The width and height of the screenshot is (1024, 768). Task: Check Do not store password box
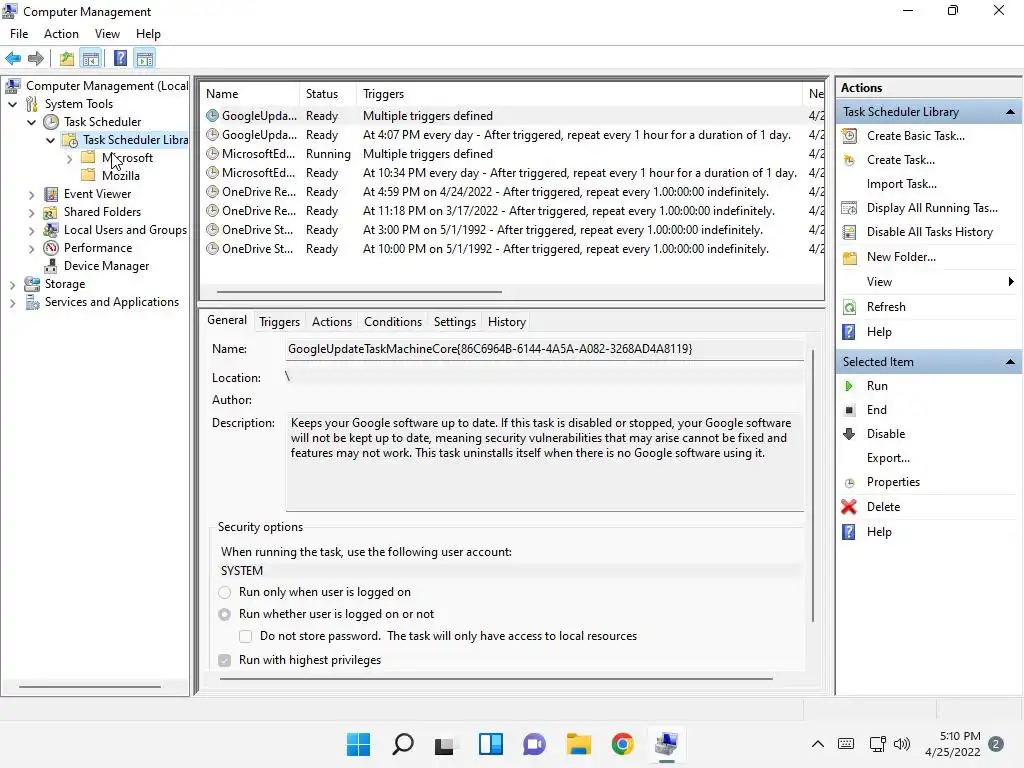click(x=246, y=636)
